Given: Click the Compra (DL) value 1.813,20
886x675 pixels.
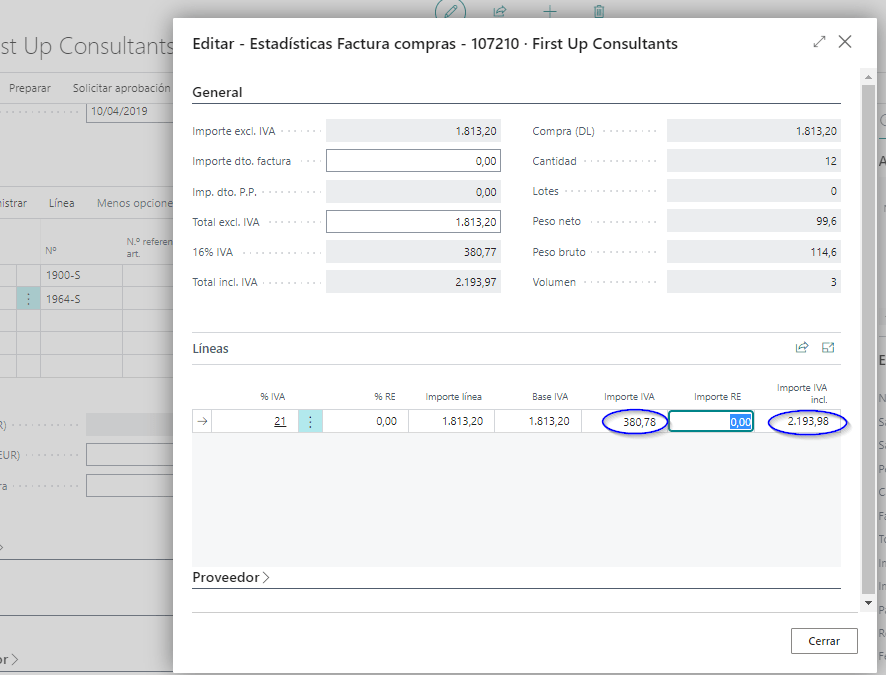Looking at the screenshot, I should tap(754, 131).
